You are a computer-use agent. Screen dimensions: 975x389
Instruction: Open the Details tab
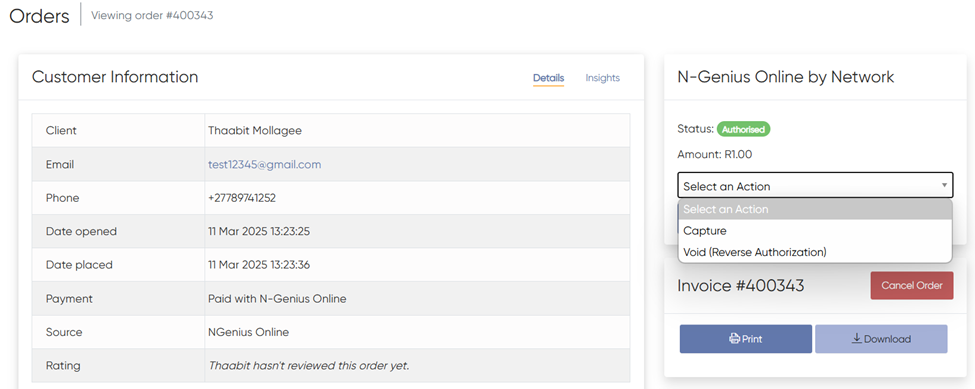548,78
